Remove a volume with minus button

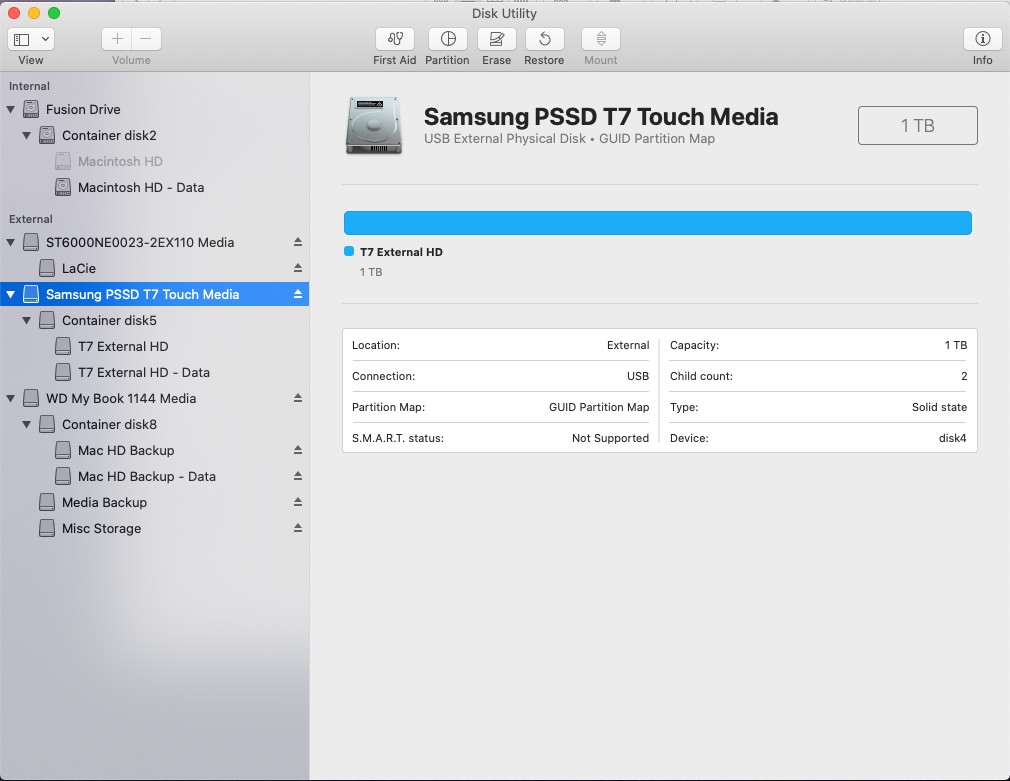pos(146,39)
